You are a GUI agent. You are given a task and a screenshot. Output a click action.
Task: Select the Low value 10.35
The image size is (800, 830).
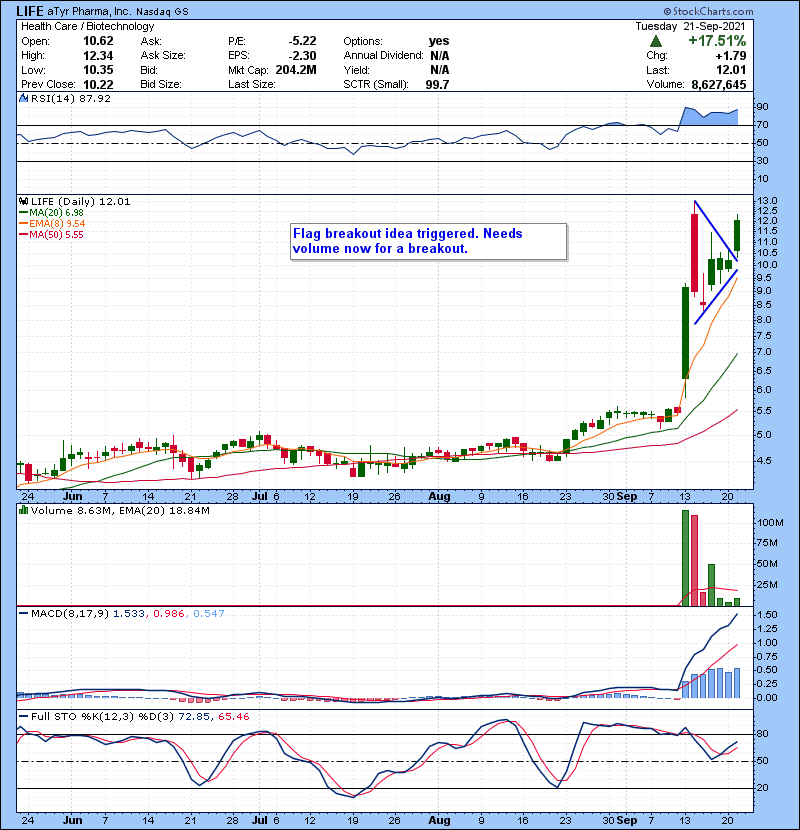(98, 70)
